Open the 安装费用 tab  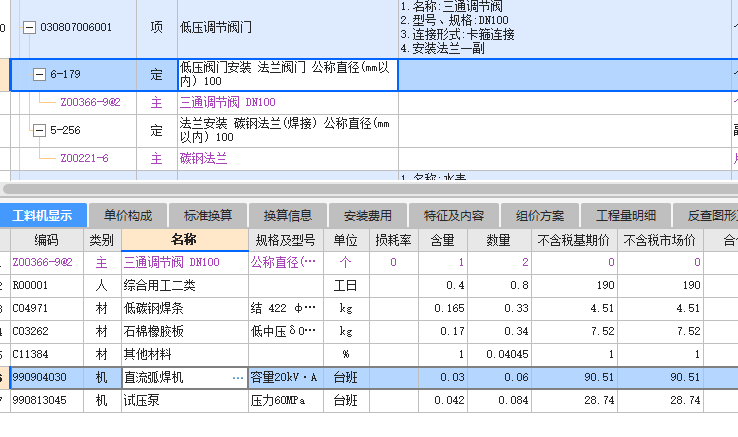click(368, 216)
